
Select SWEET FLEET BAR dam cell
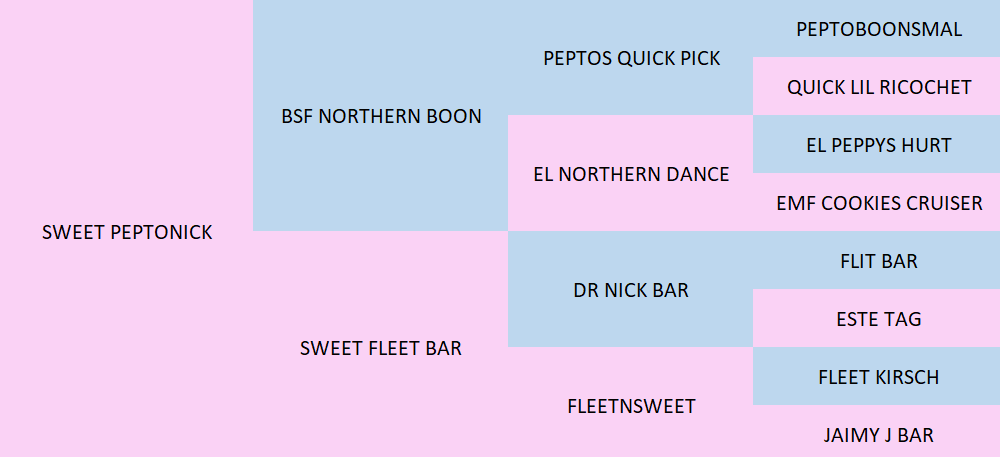coord(381,344)
